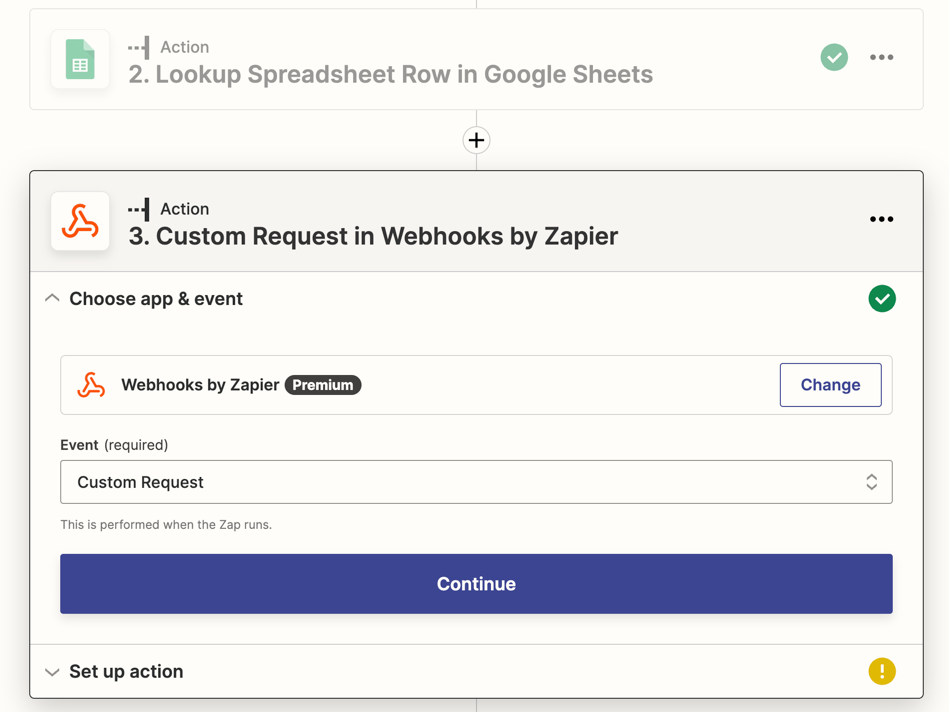Open step 2 Lookup Spreadsheet Row title
Viewport: 949px width, 712px height.
tap(390, 74)
